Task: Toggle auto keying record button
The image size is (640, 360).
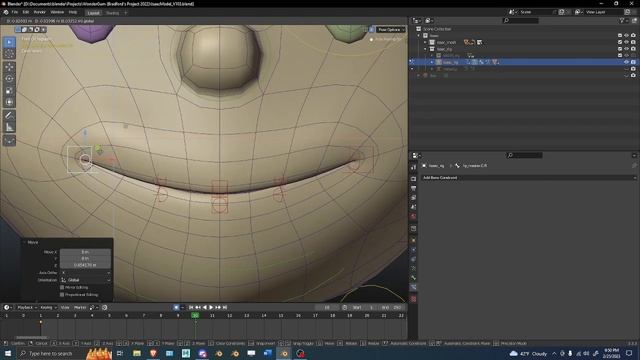Action: coord(176,307)
